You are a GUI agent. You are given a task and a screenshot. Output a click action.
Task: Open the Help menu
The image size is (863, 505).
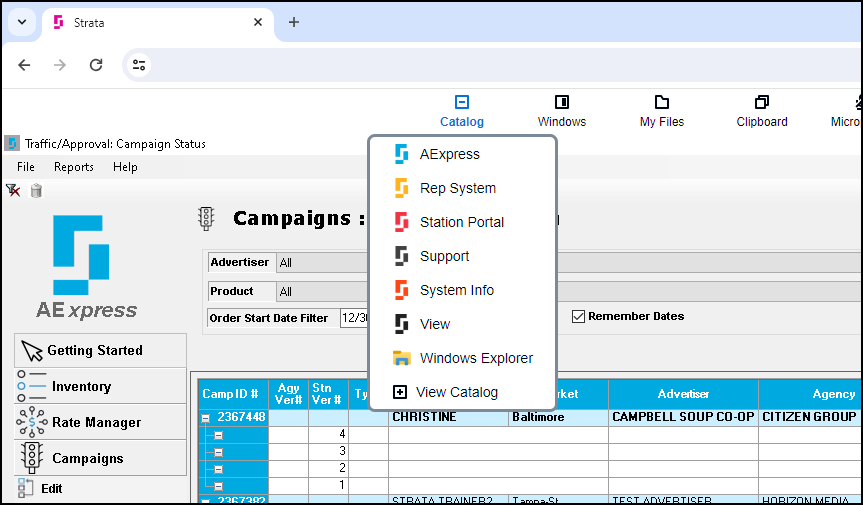[125, 167]
